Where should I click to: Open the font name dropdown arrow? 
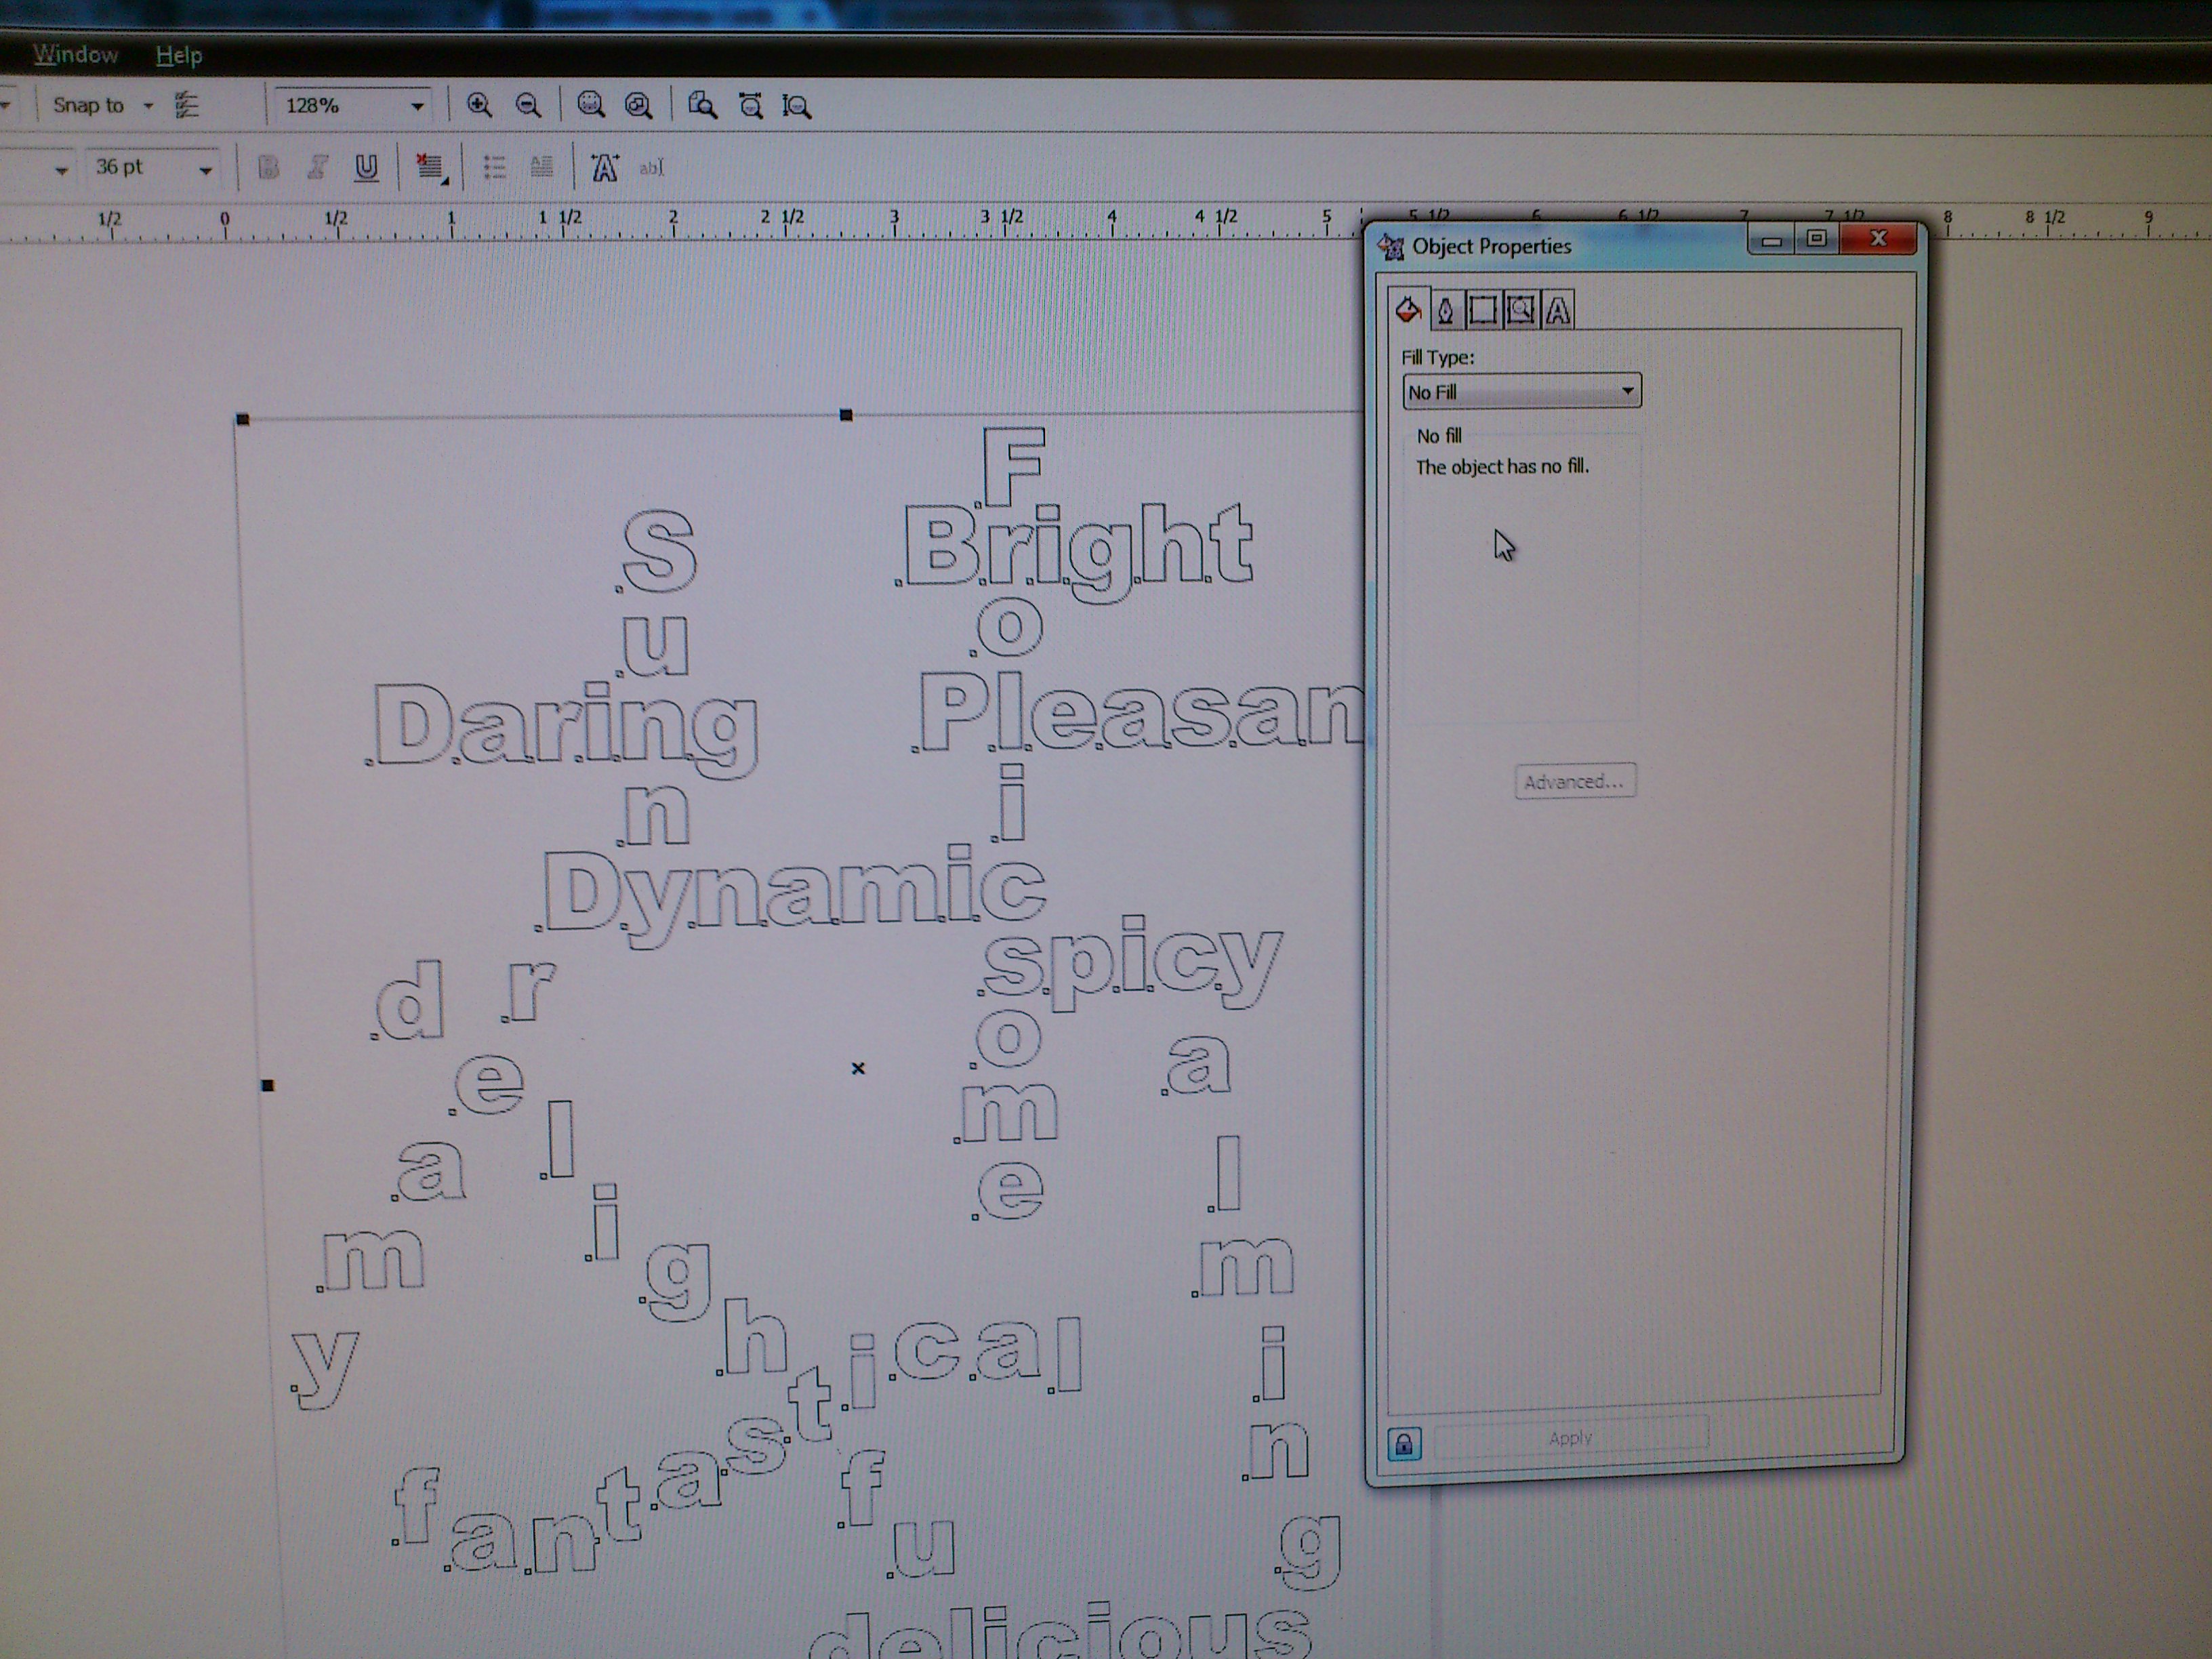61,170
